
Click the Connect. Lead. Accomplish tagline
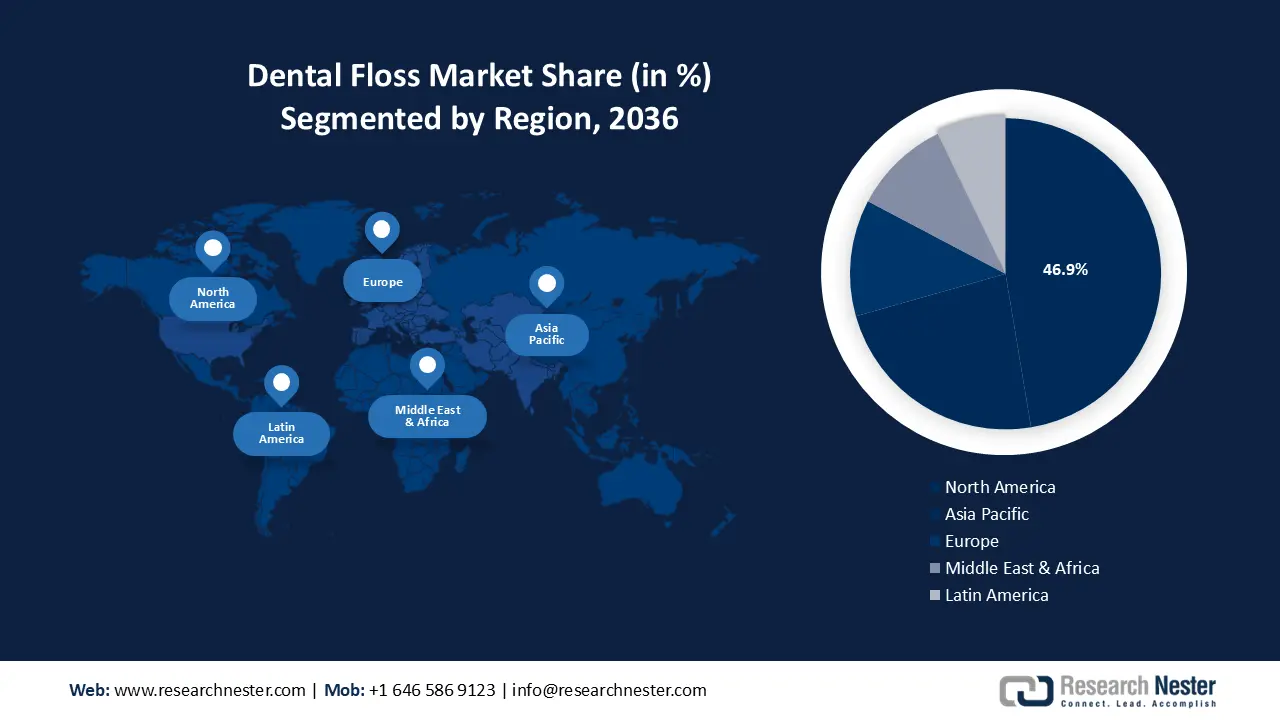tap(1138, 703)
